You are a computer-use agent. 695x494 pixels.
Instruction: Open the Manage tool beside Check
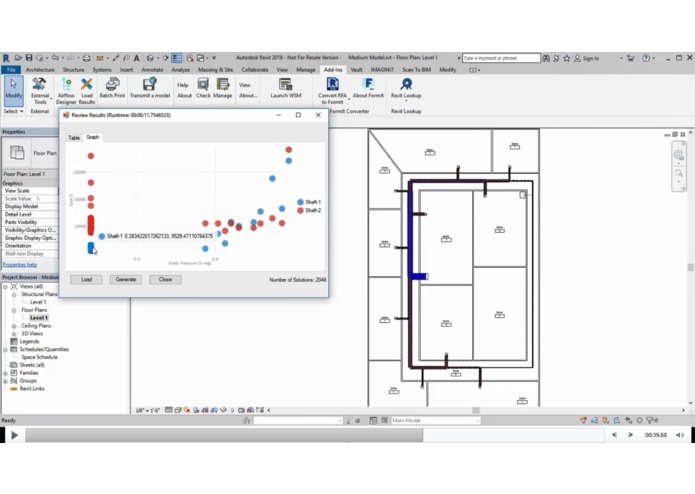tap(223, 88)
